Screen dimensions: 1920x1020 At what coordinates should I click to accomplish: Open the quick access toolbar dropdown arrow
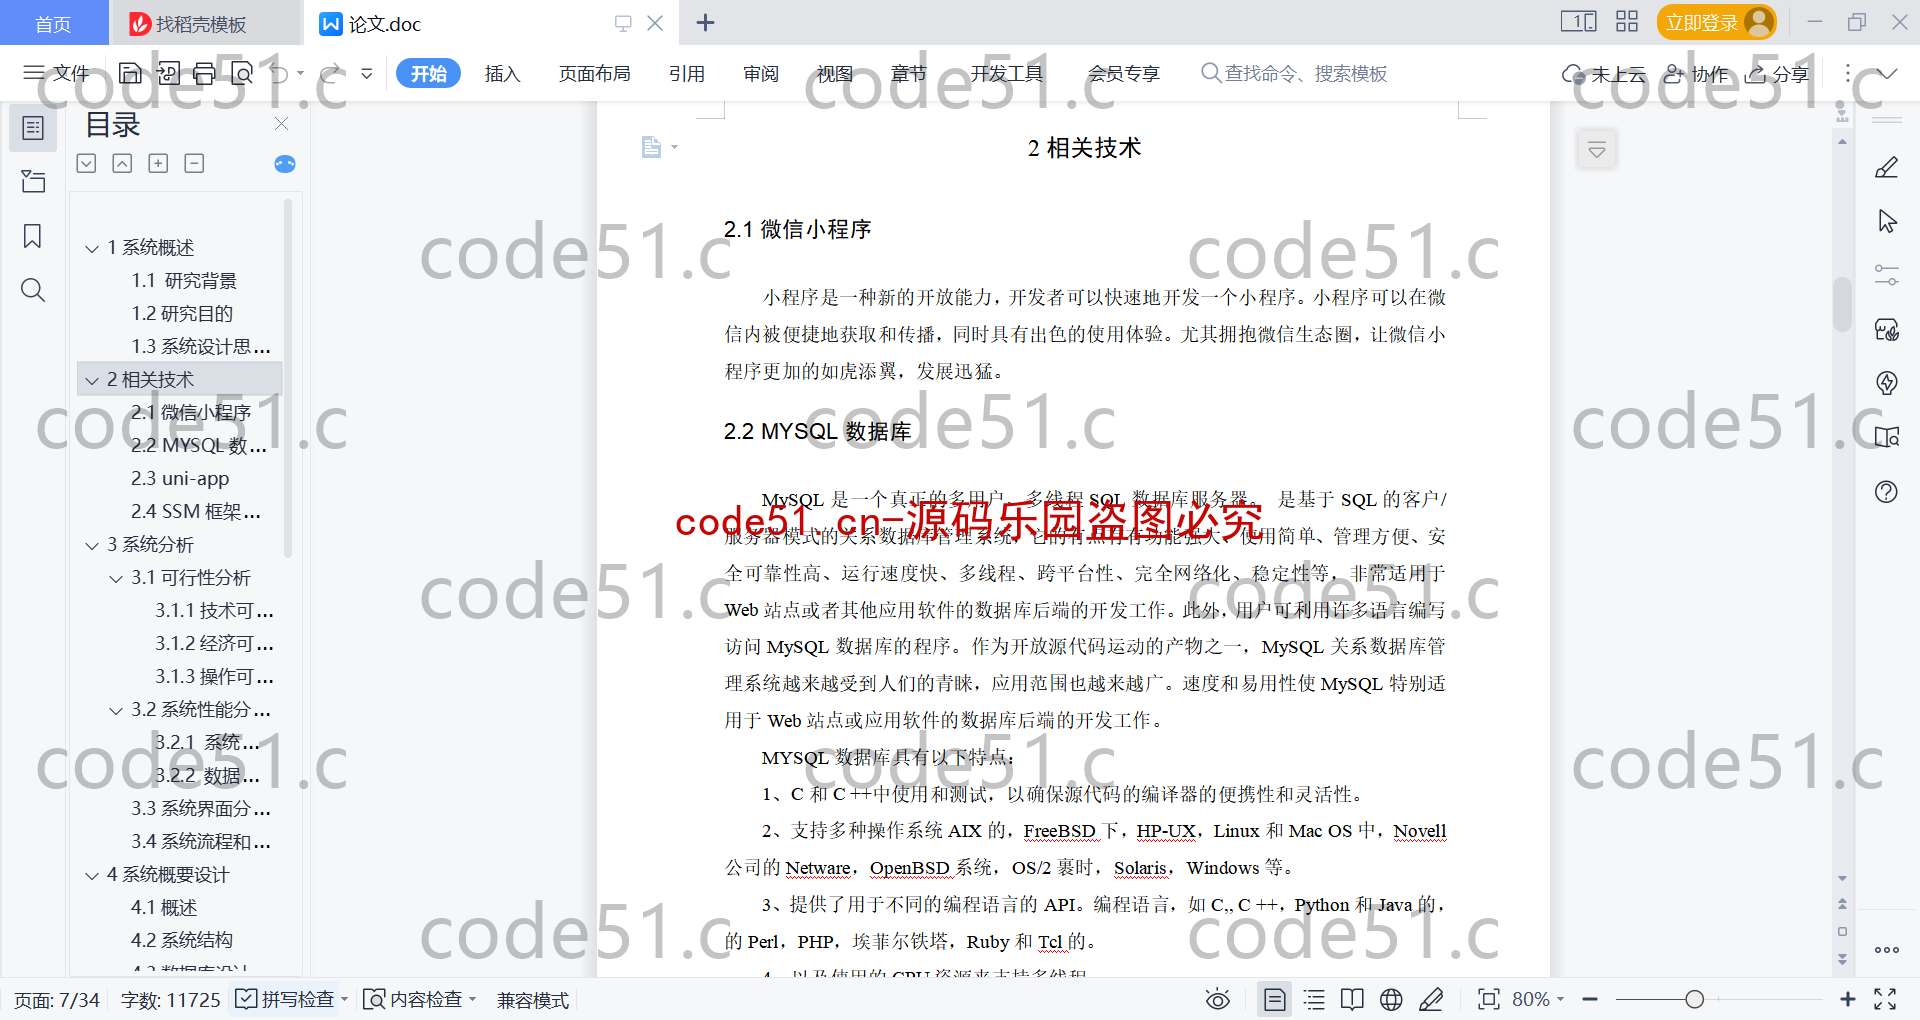click(367, 73)
